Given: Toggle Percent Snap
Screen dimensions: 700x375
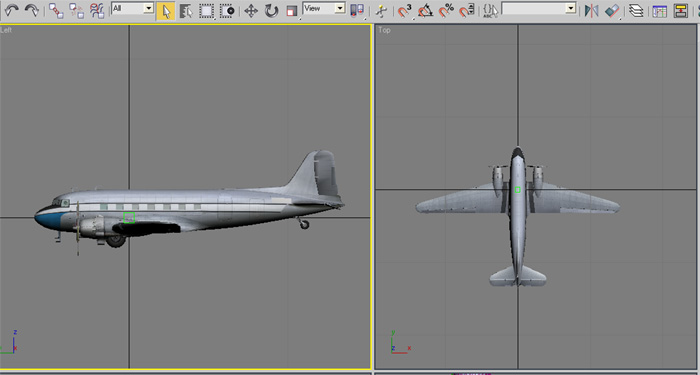Looking at the screenshot, I should (446, 11).
